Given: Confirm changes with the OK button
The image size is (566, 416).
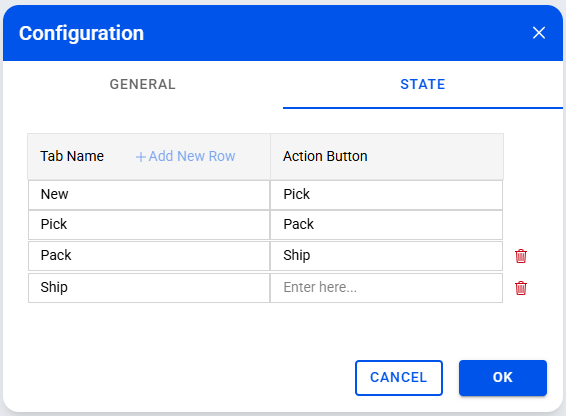Looking at the screenshot, I should click(x=503, y=377).
